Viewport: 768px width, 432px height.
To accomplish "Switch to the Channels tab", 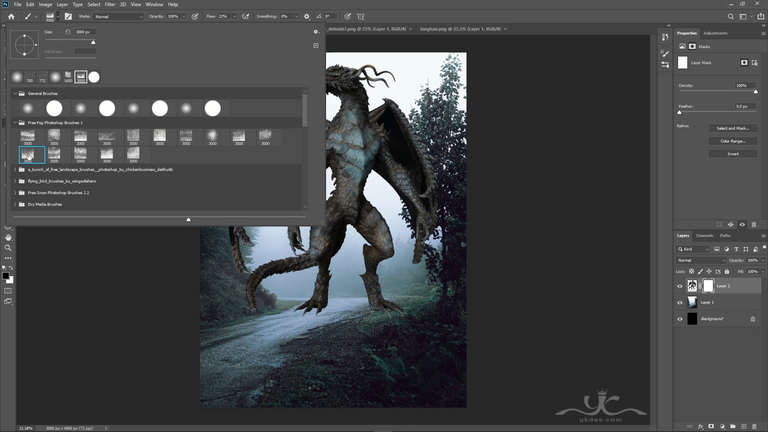I will pos(704,236).
